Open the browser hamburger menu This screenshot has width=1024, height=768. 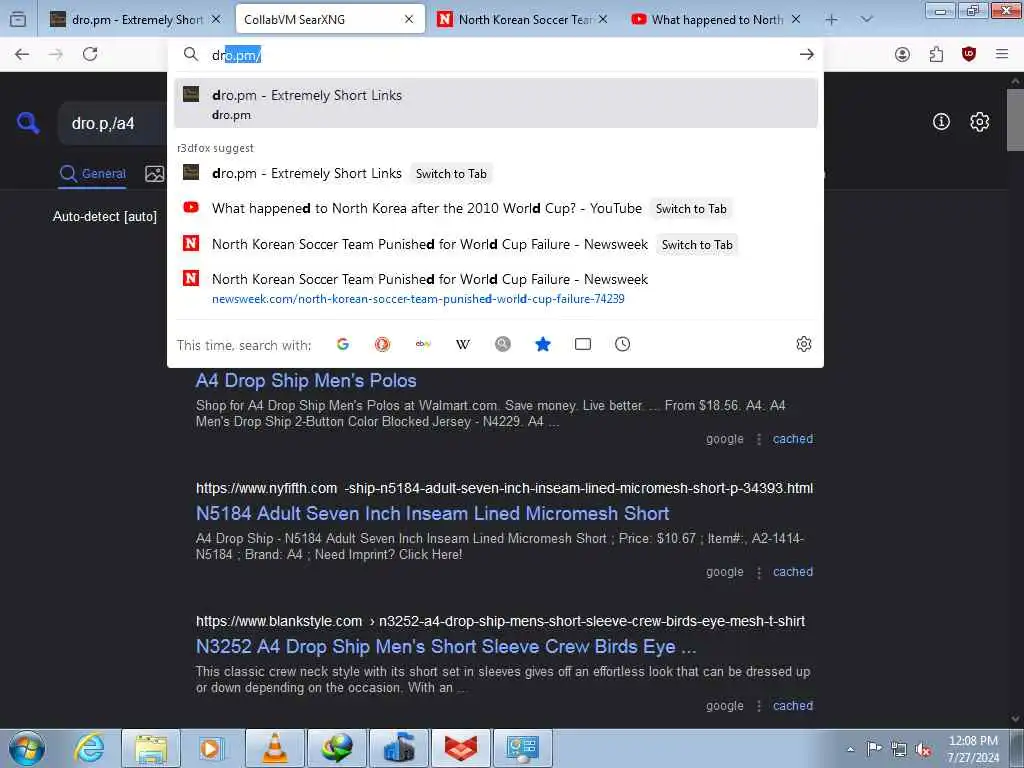coord(1002,54)
